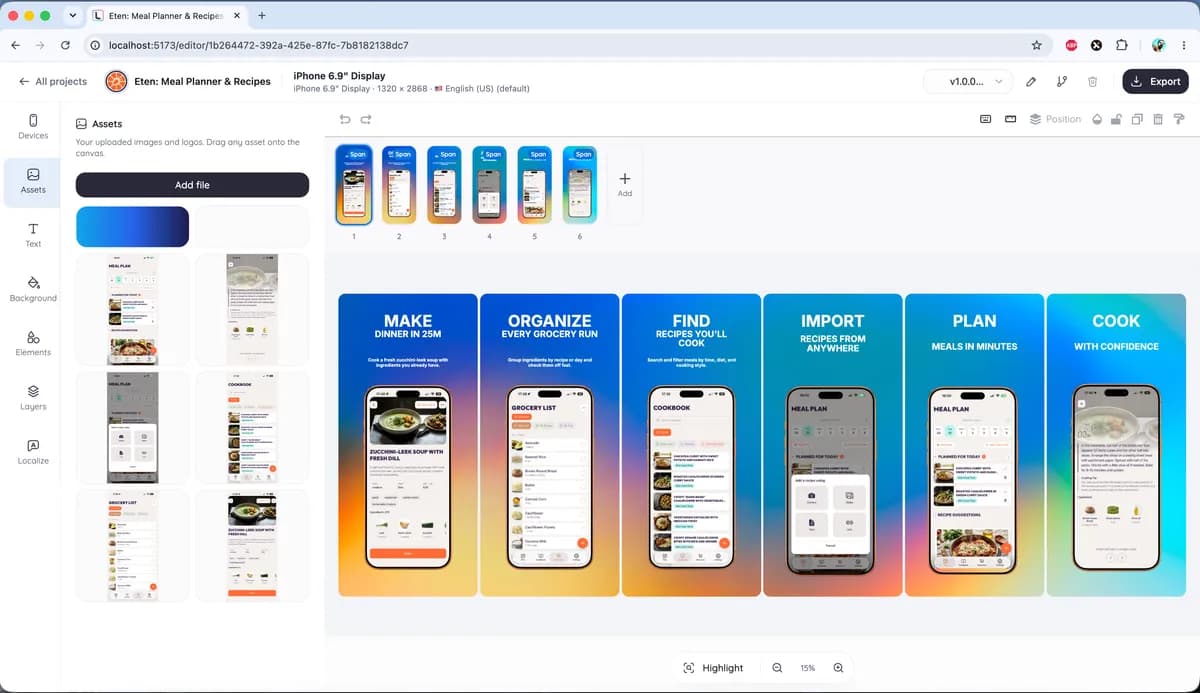Viewport: 1200px width, 693px height.
Task: Click the undo arrow icon
Action: 345,119
